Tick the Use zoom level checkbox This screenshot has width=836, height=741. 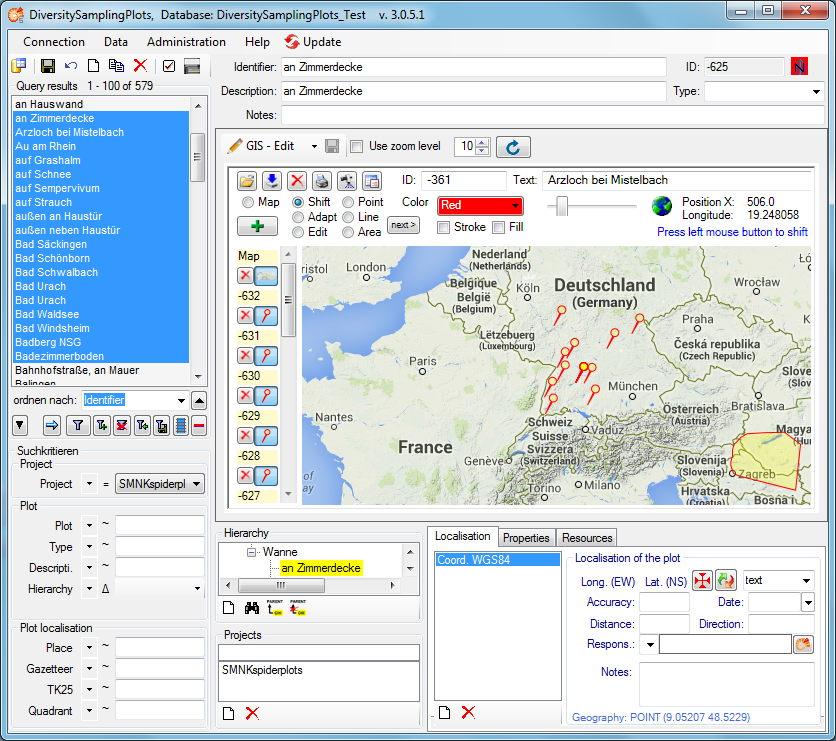(357, 147)
